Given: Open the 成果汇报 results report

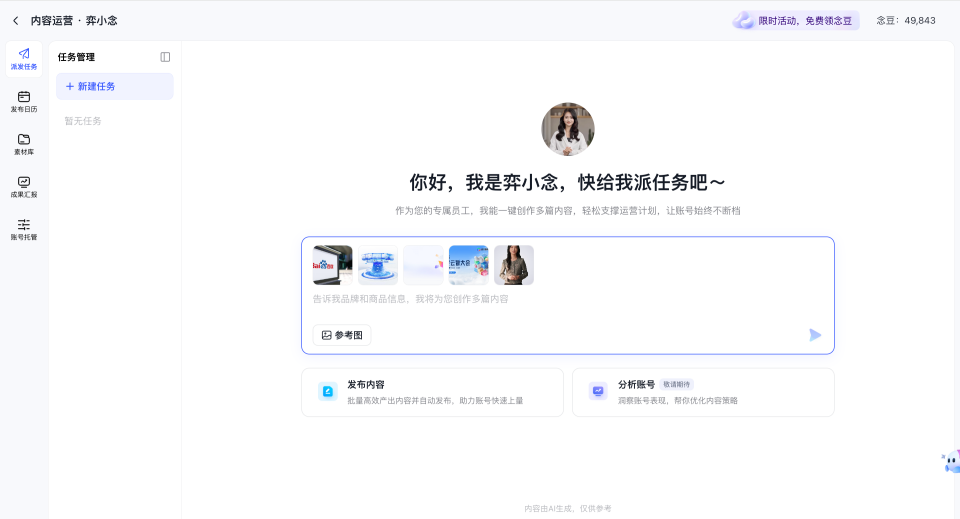Looking at the screenshot, I should coord(24,187).
